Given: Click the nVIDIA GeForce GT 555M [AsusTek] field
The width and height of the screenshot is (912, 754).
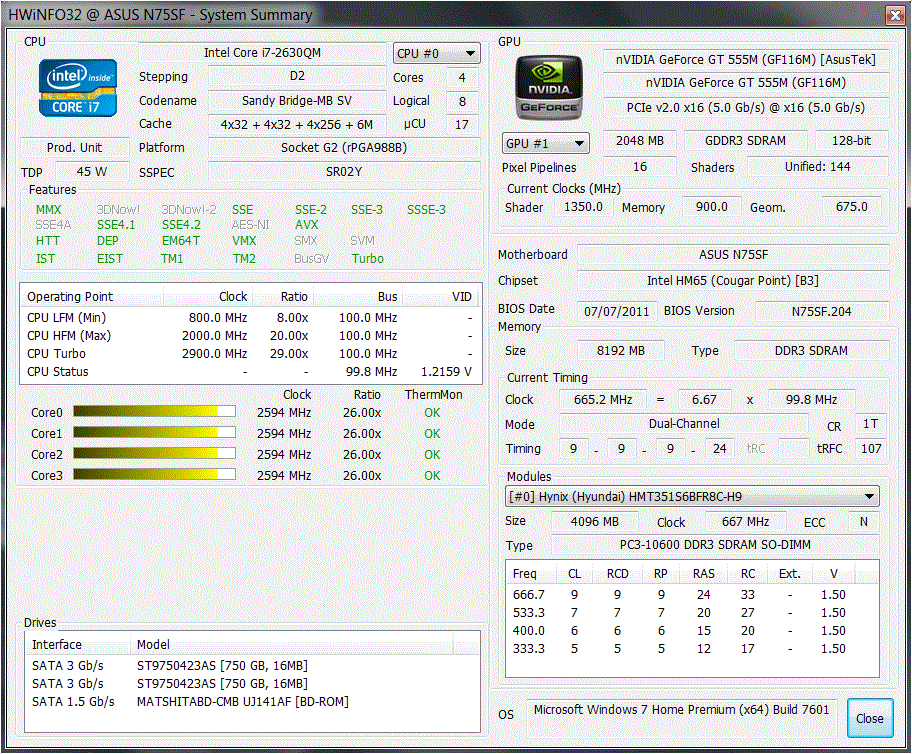Looking at the screenshot, I should coord(746,59).
